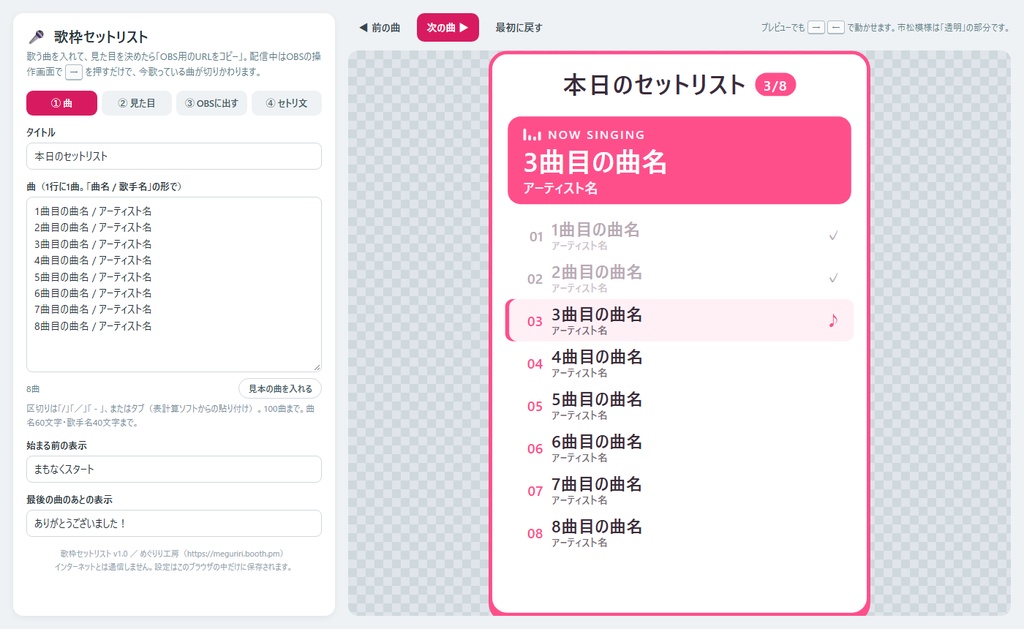The width and height of the screenshot is (1024, 629).
Task: Select the ④ セトリ文 tab
Action: coord(287,103)
